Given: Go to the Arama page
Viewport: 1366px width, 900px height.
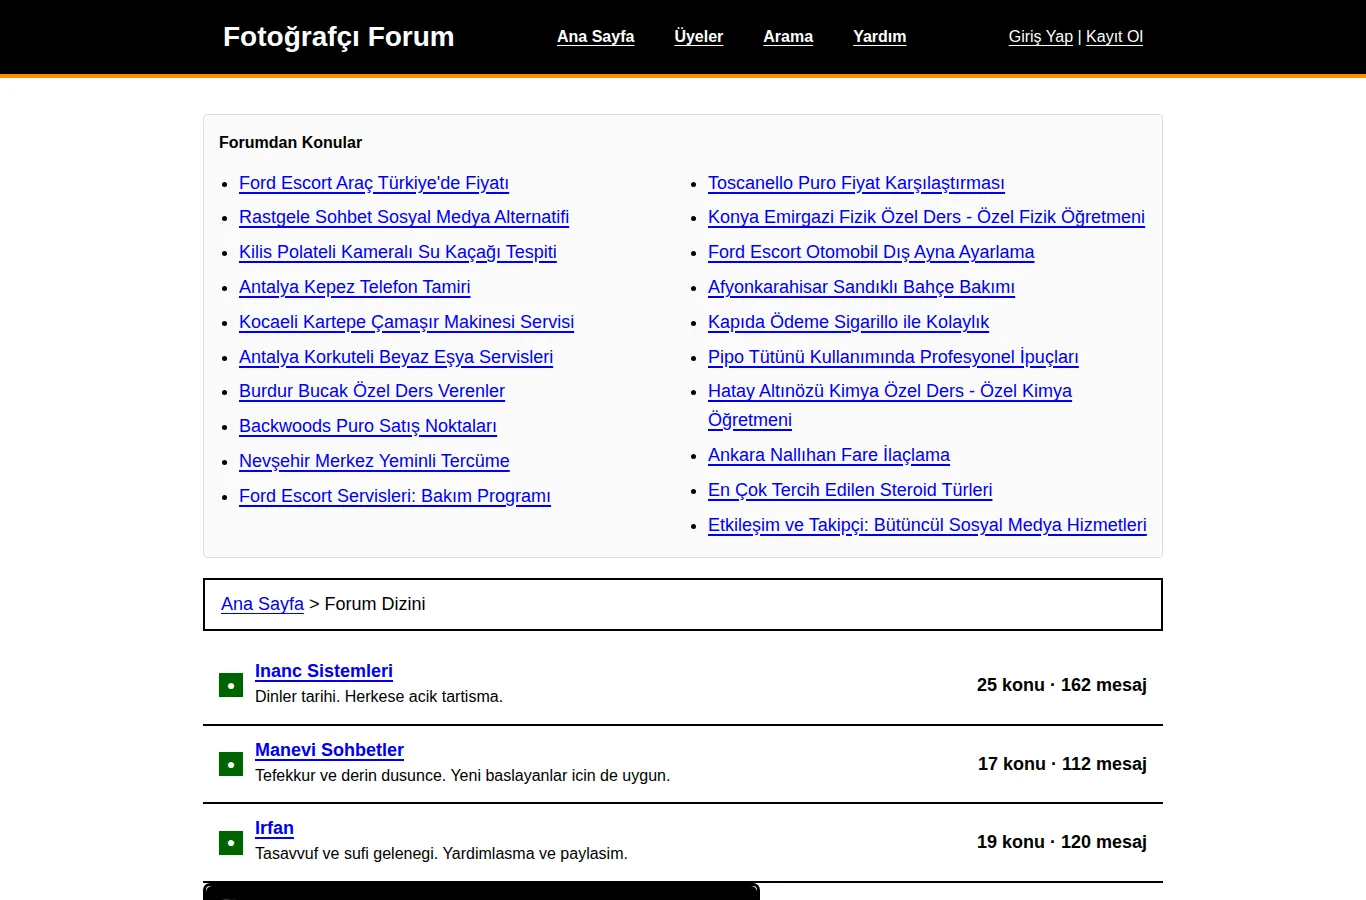Looking at the screenshot, I should 788,37.
